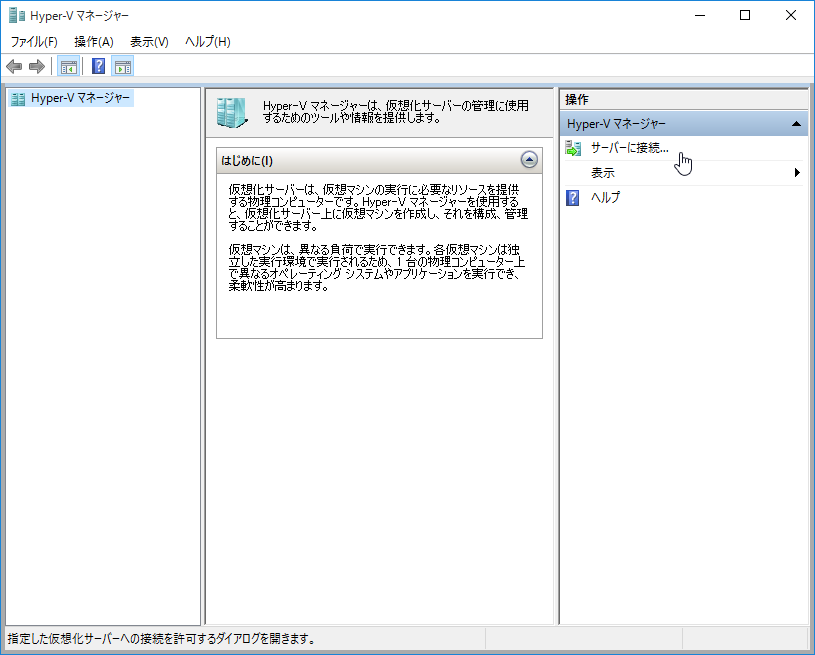Image resolution: width=815 pixels, height=655 pixels.
Task: Open the 操作(A) menu
Action: [x=94, y=42]
